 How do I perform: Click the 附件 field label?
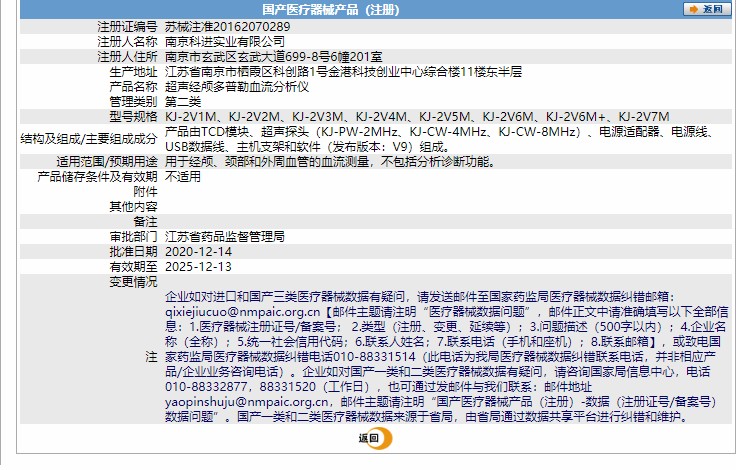coord(146,192)
